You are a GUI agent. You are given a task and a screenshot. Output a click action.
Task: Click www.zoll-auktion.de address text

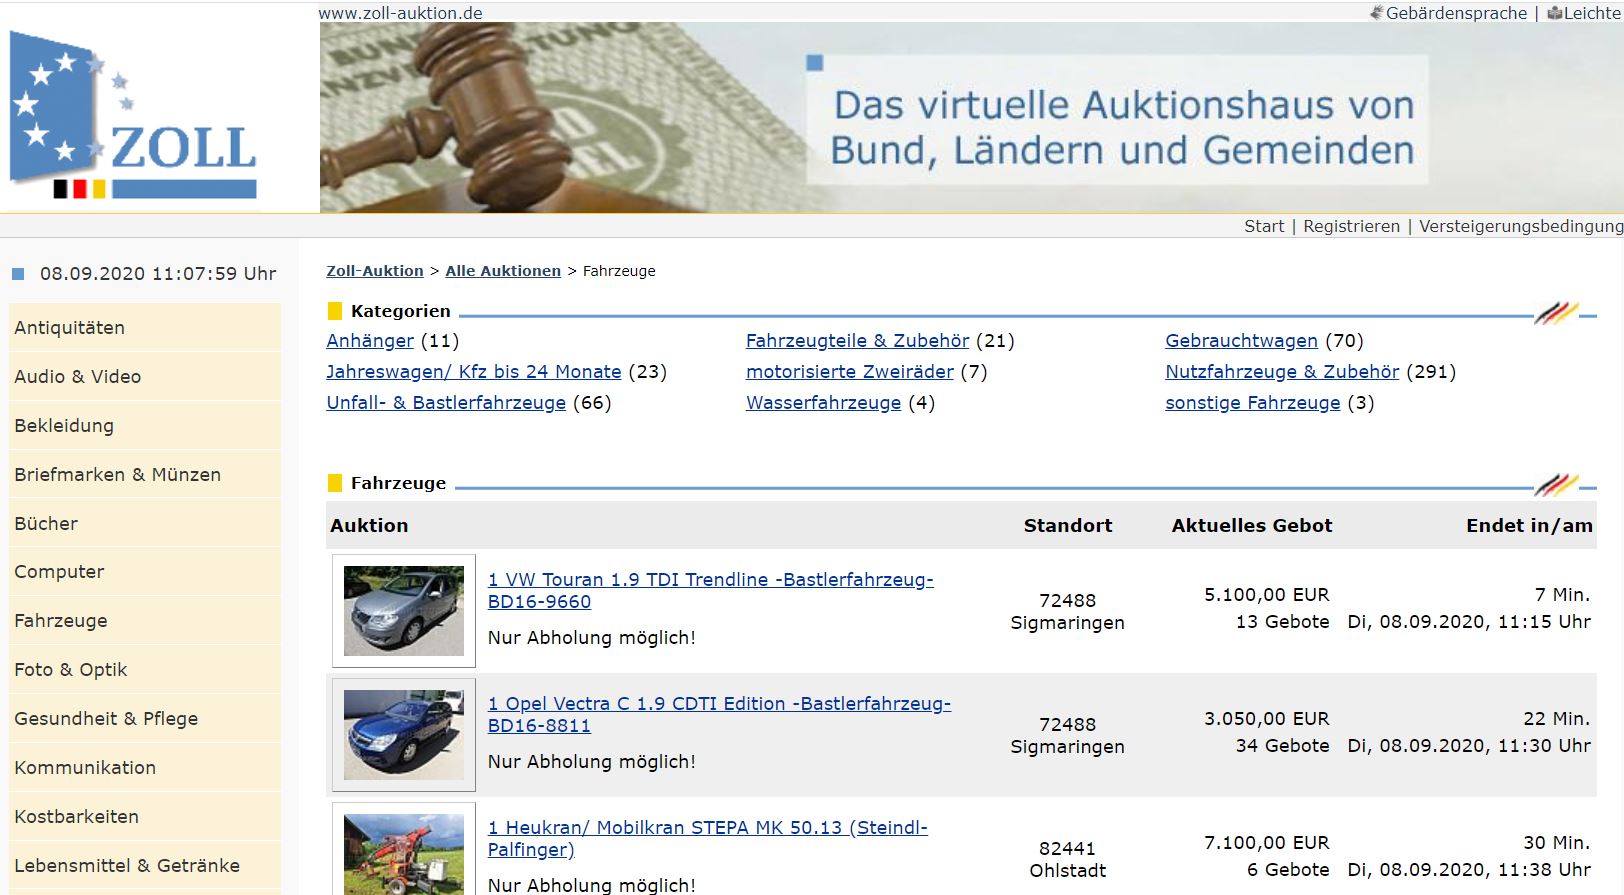pos(401,13)
